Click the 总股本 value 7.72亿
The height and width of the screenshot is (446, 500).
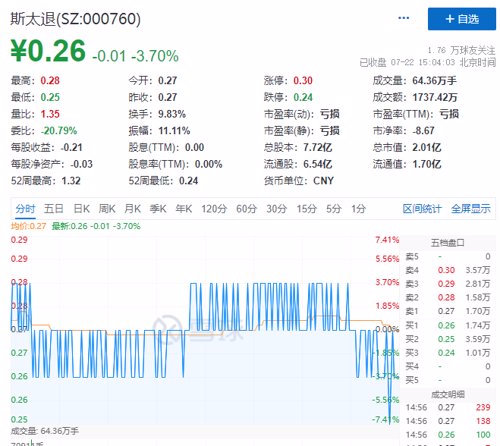tap(318, 147)
